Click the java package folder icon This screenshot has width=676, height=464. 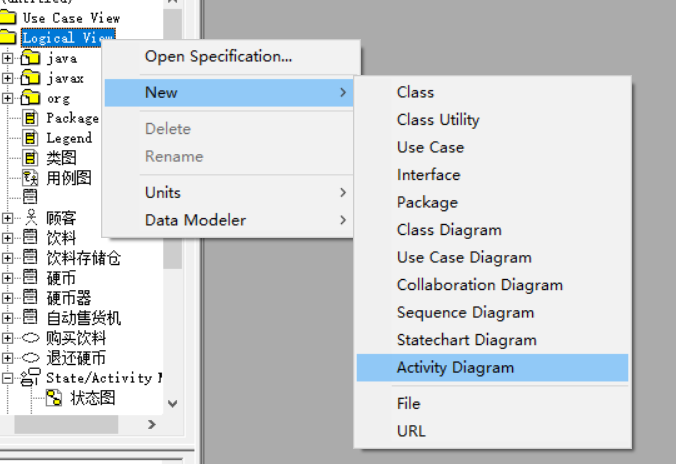click(30, 58)
